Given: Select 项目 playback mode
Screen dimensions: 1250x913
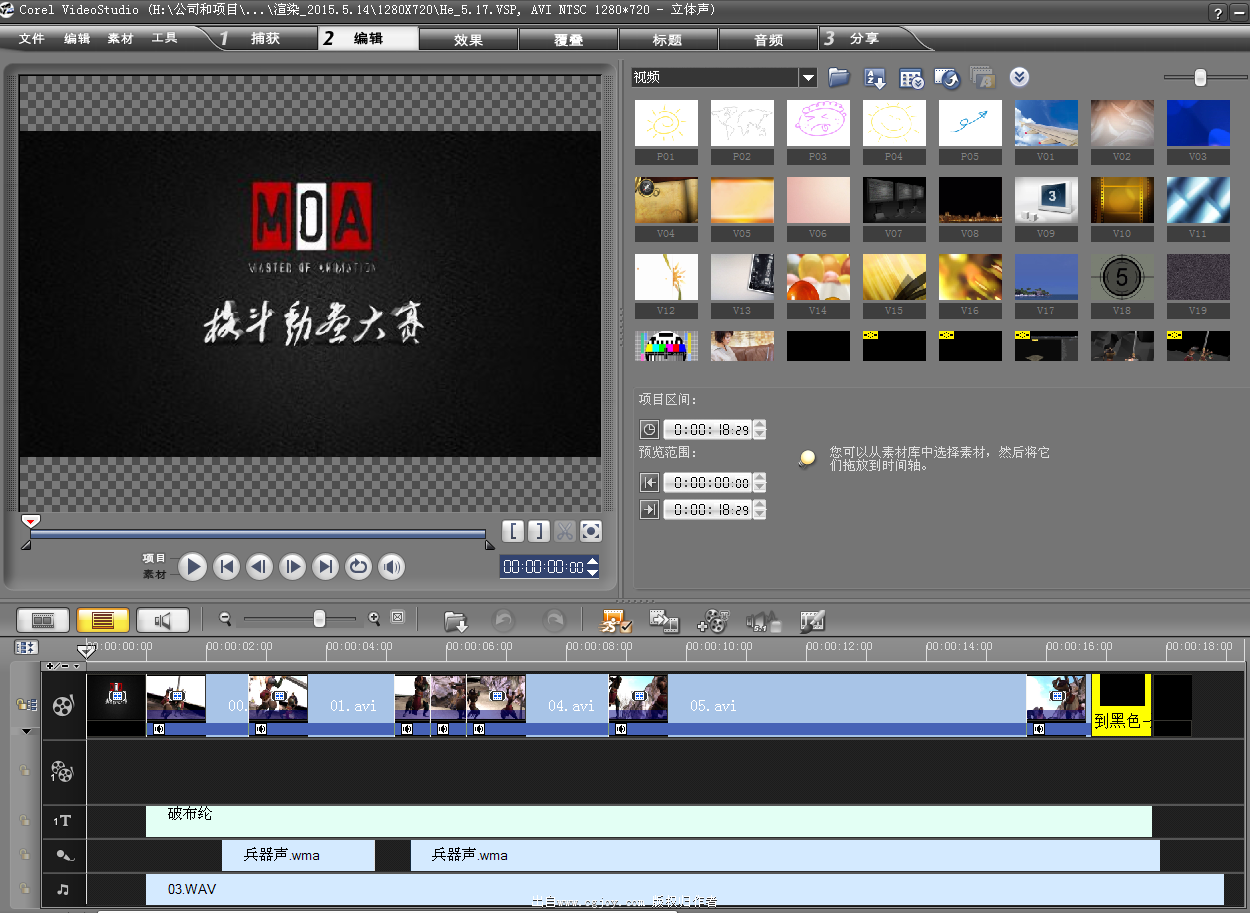Looking at the screenshot, I should click(x=154, y=558).
